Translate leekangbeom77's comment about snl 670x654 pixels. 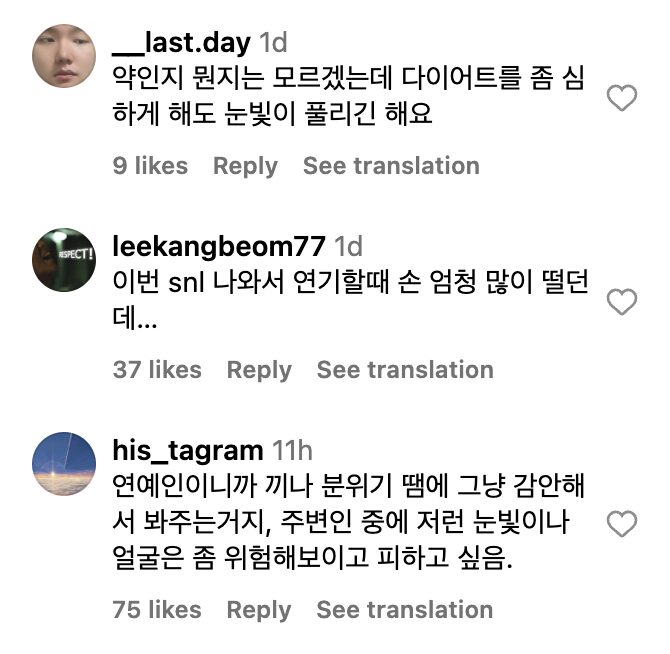point(405,370)
